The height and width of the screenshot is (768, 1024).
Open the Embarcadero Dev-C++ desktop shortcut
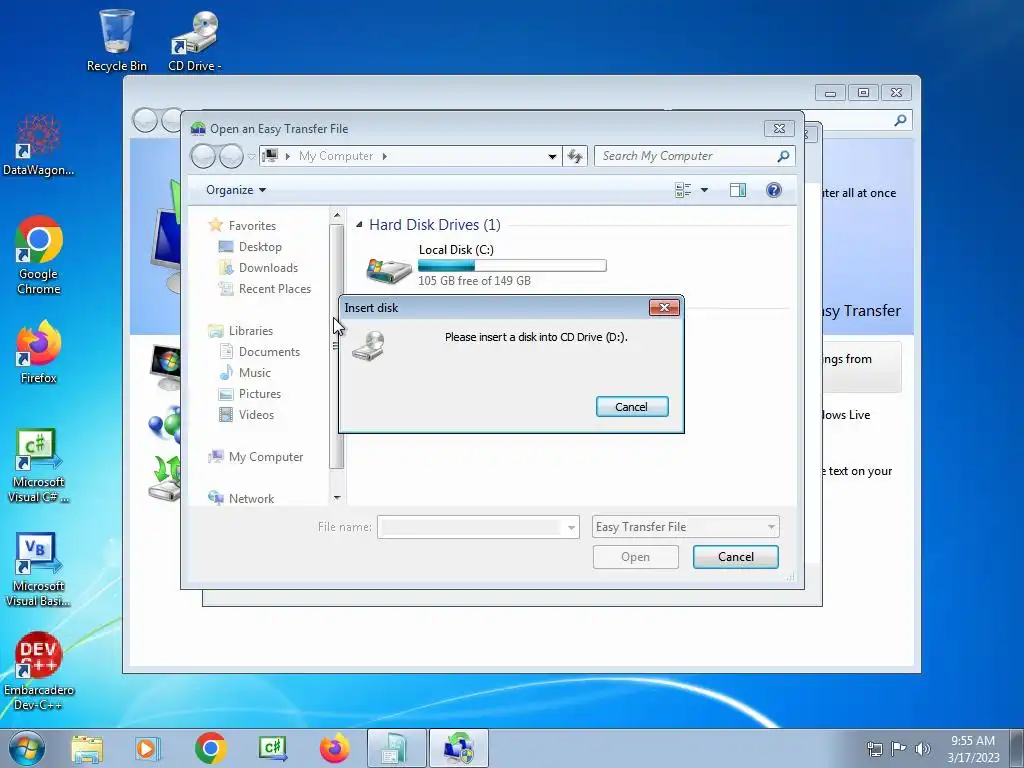(39, 671)
